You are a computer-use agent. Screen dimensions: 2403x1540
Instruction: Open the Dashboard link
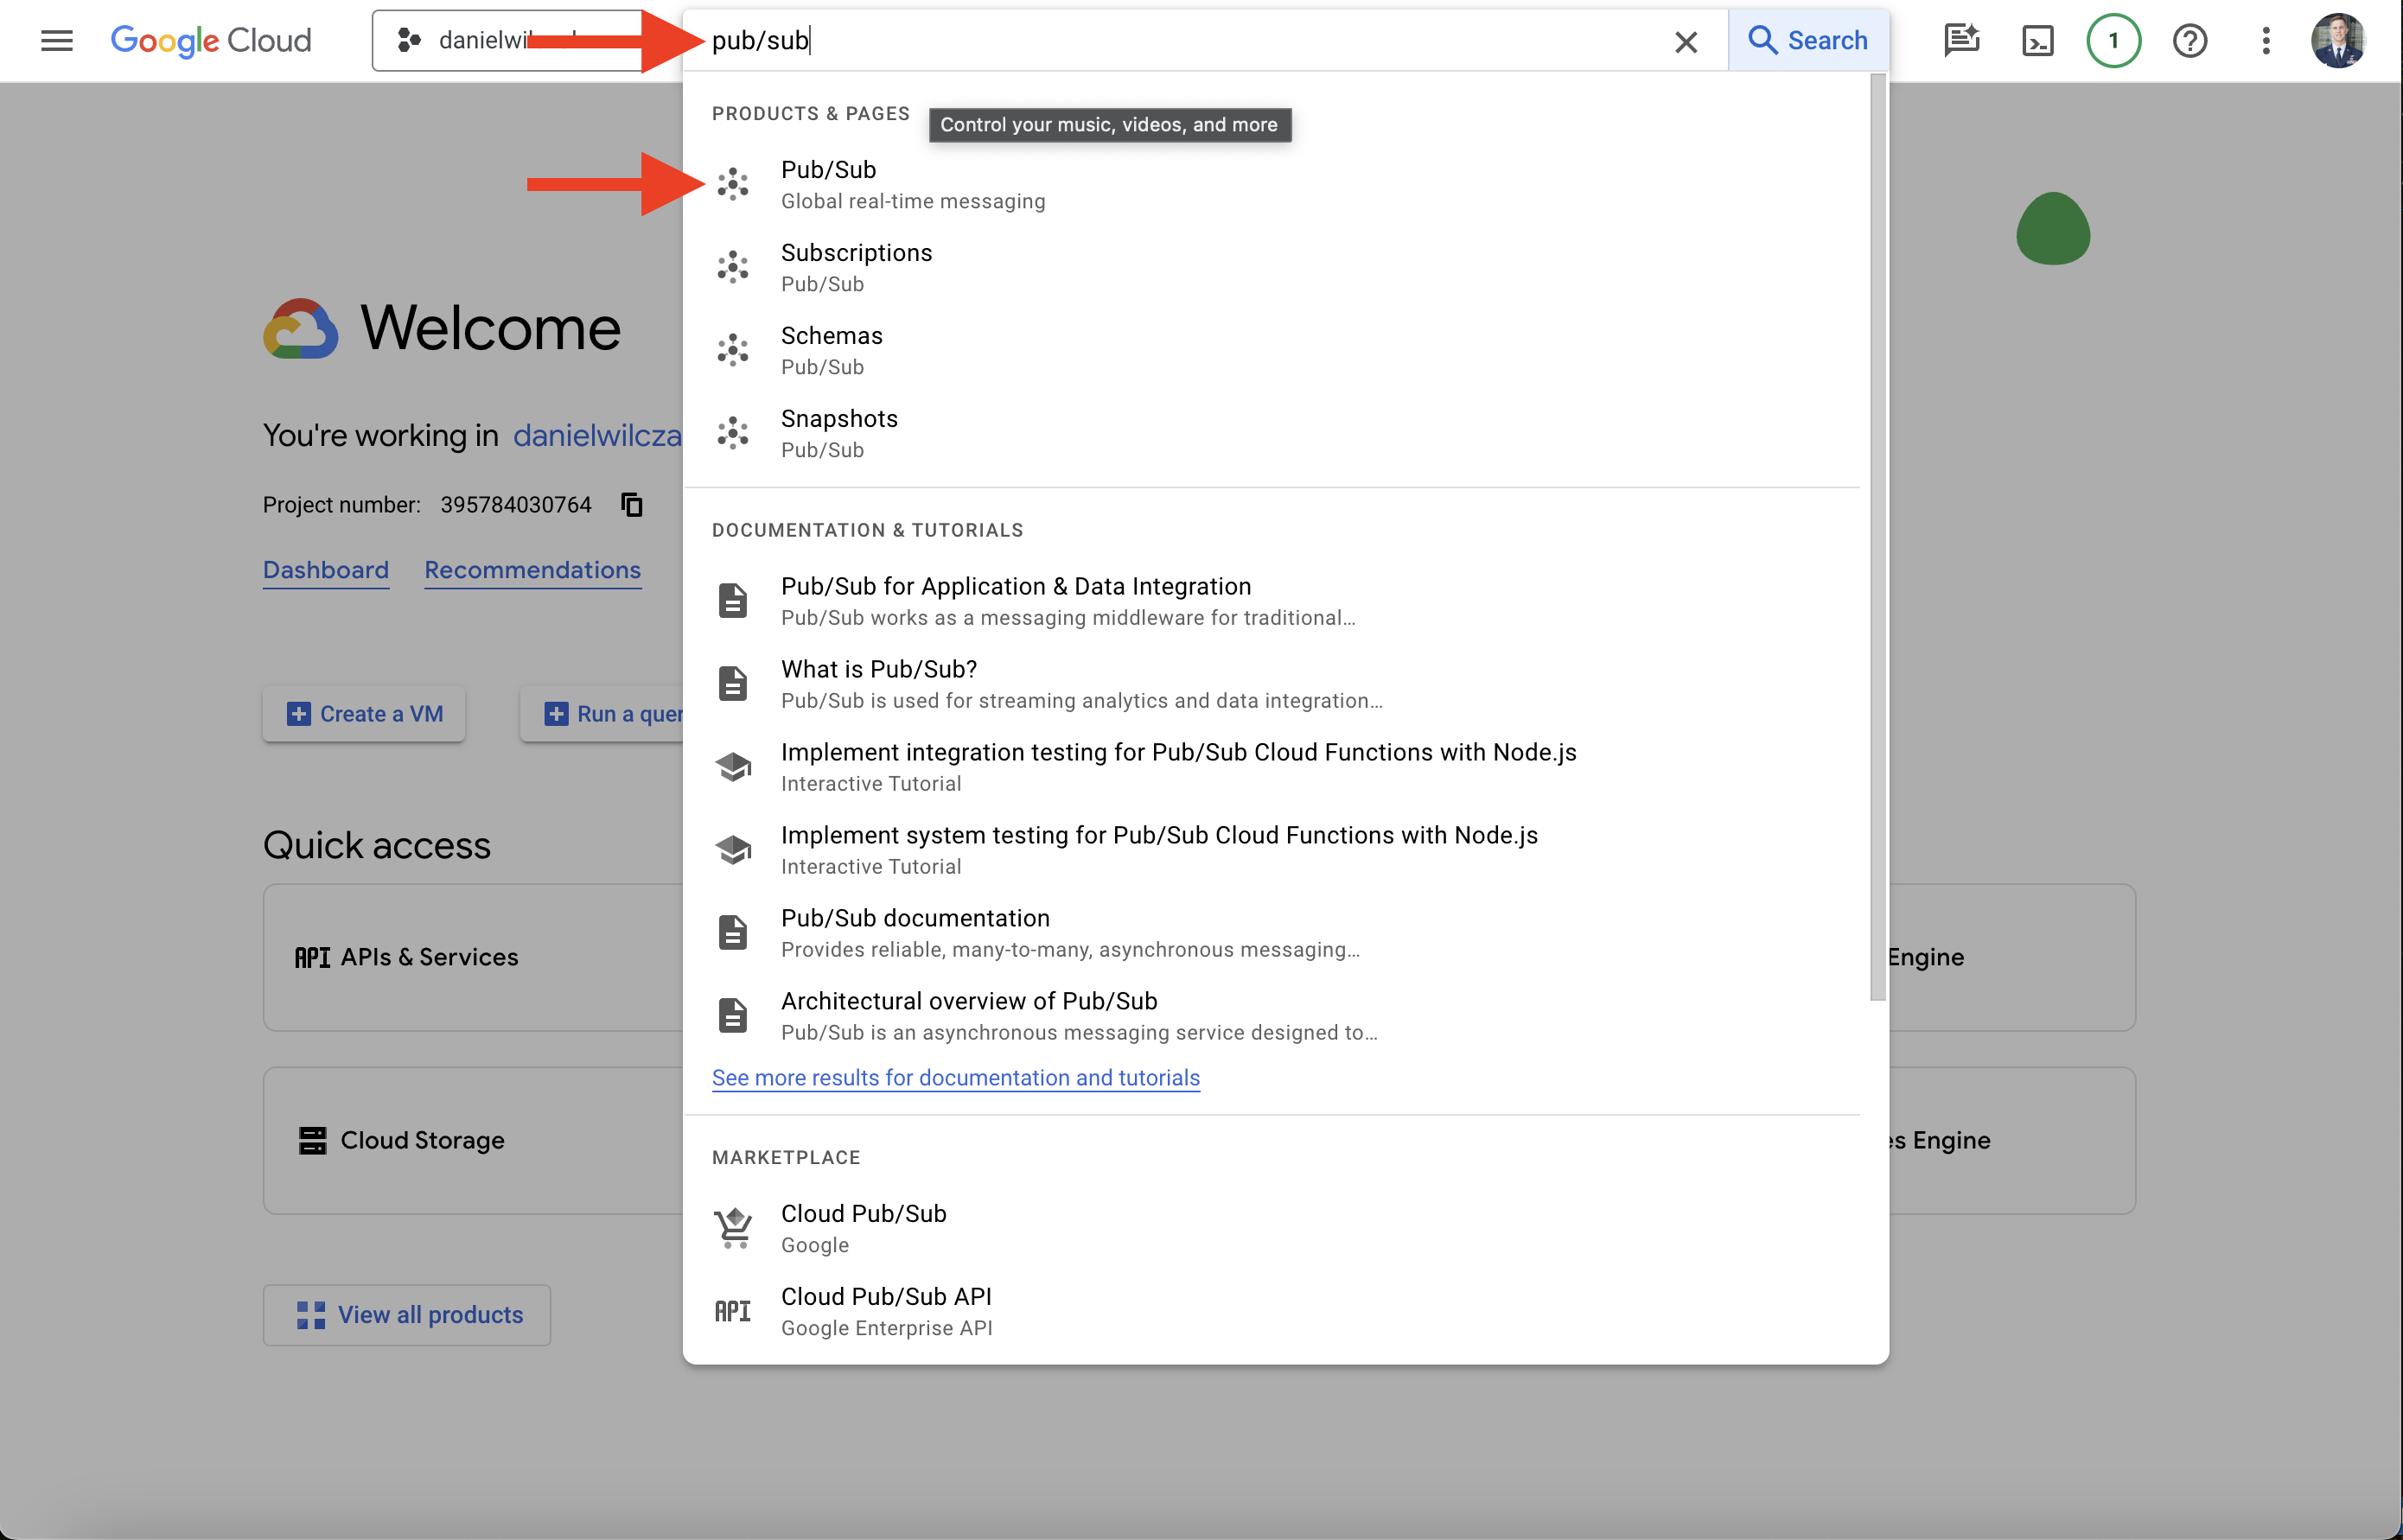point(326,570)
